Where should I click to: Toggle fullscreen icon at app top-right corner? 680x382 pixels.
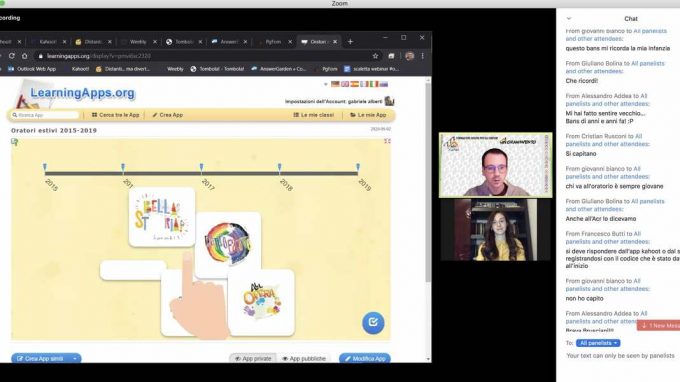click(387, 141)
